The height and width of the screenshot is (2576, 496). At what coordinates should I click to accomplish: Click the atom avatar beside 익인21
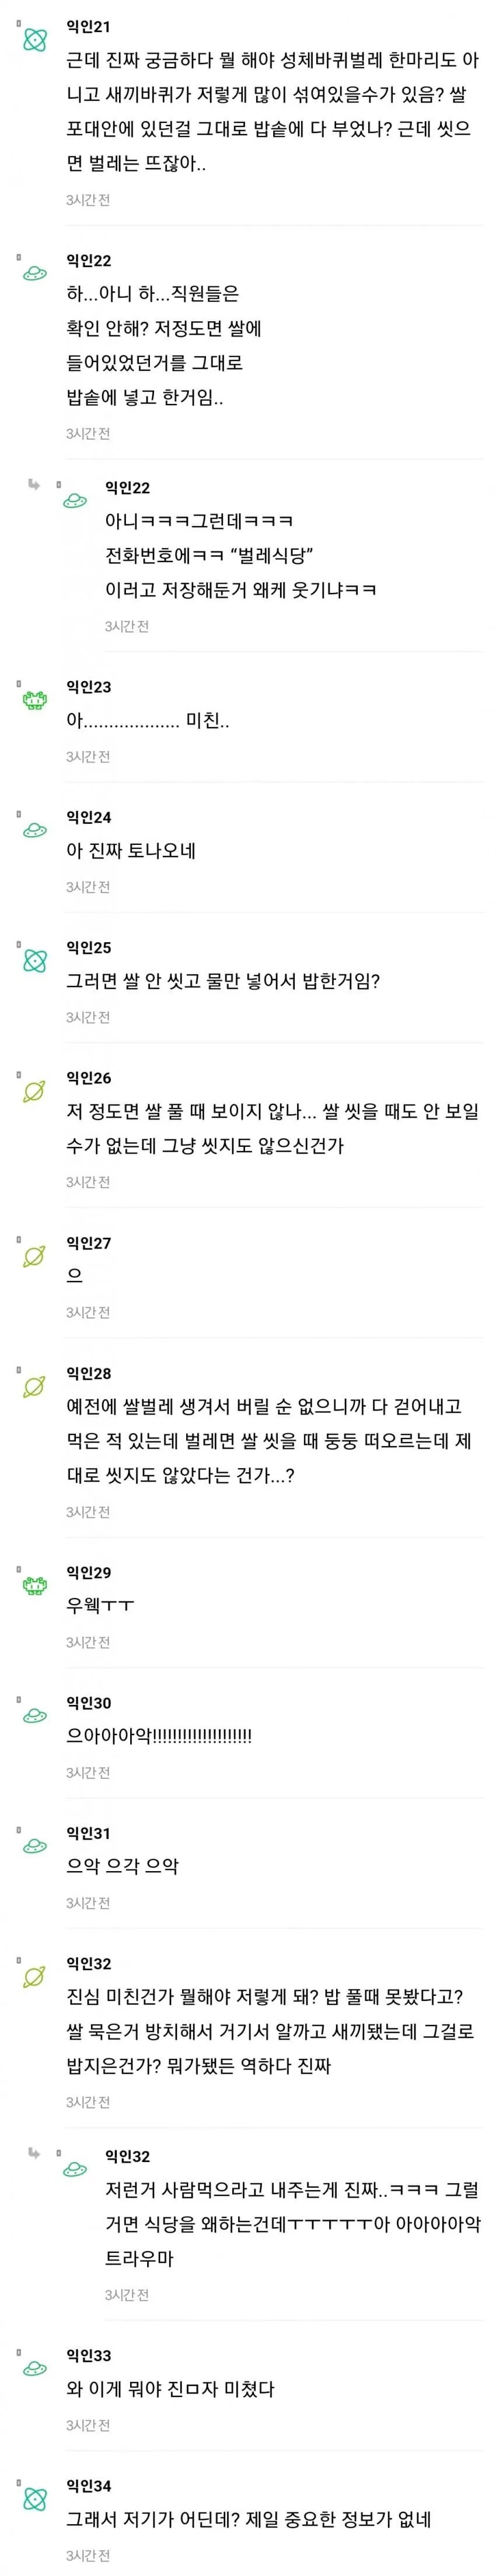pyautogui.click(x=35, y=40)
